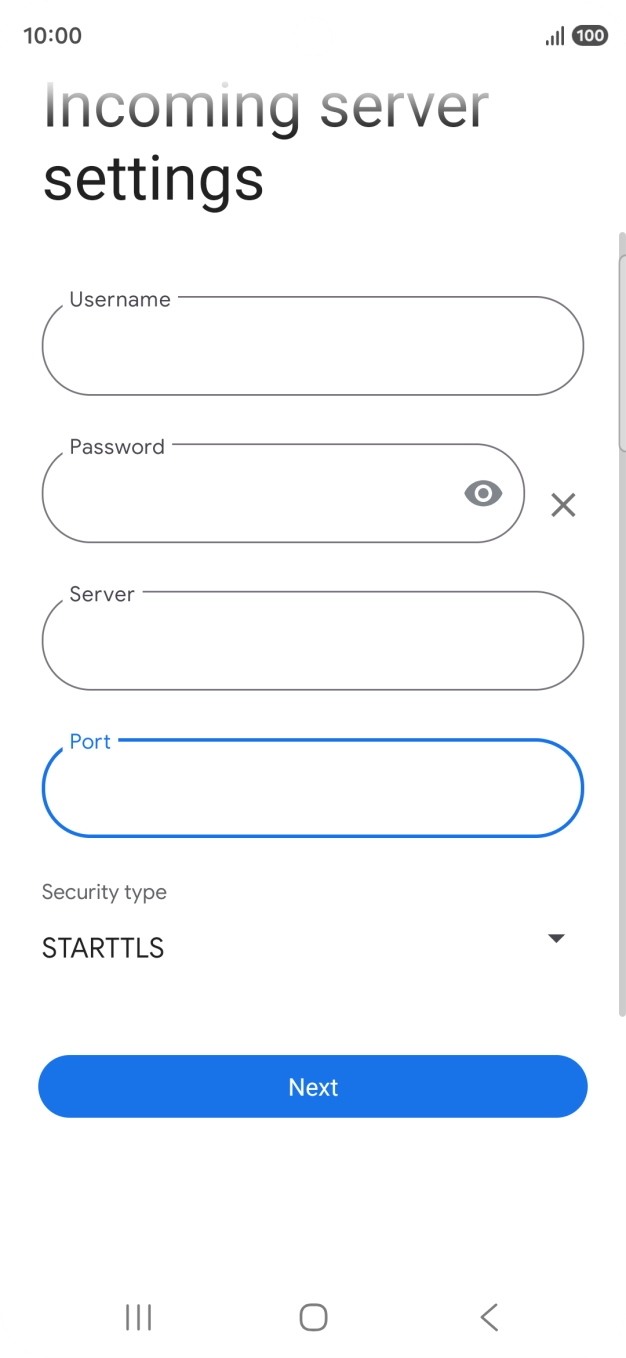The width and height of the screenshot is (626, 1358).
Task: Select the STARTTLS option
Action: [x=102, y=947]
